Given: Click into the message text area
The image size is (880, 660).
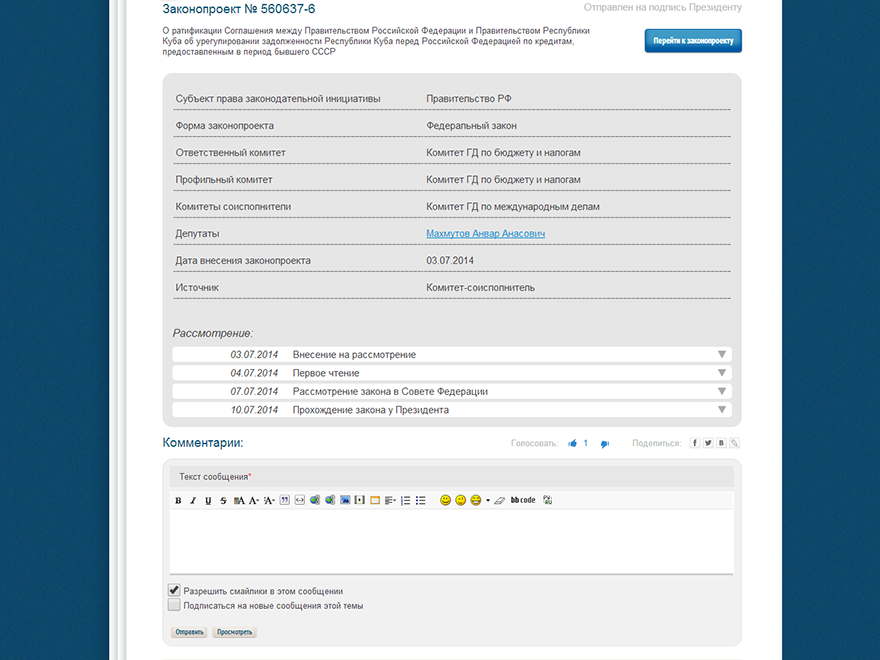Looking at the screenshot, I should (x=452, y=542).
